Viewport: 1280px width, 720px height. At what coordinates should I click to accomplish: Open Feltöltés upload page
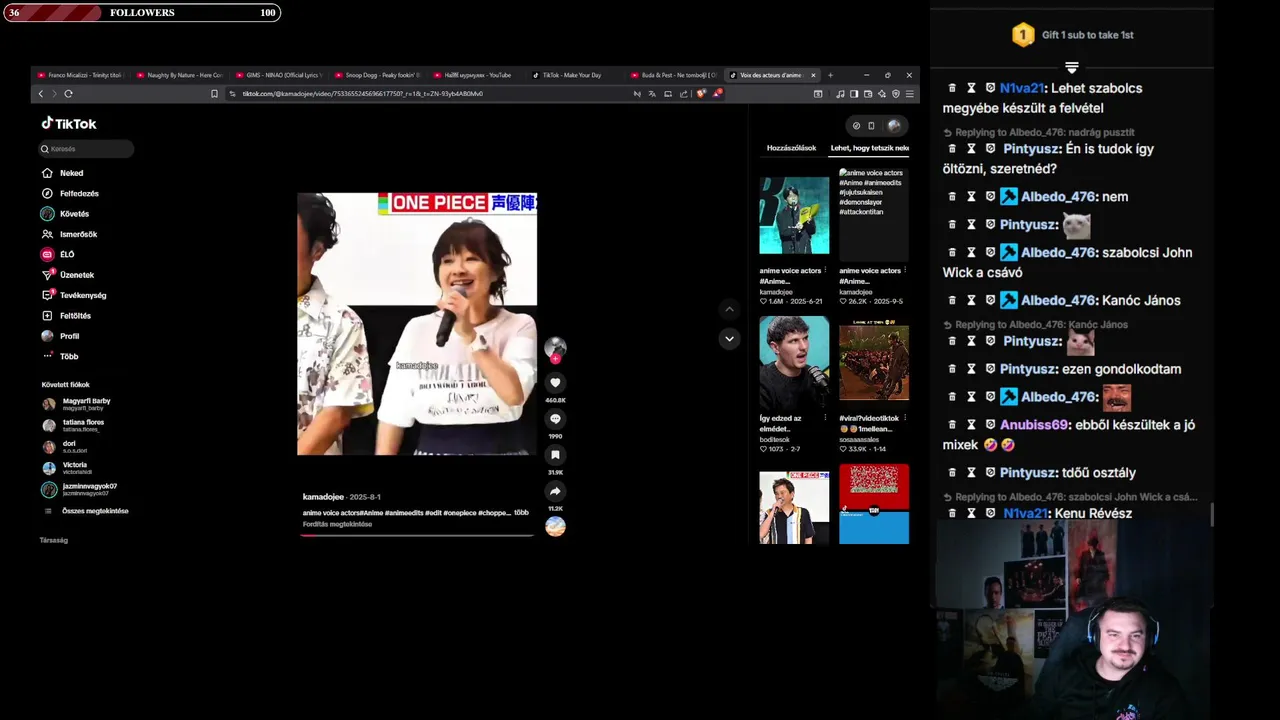coord(66,316)
